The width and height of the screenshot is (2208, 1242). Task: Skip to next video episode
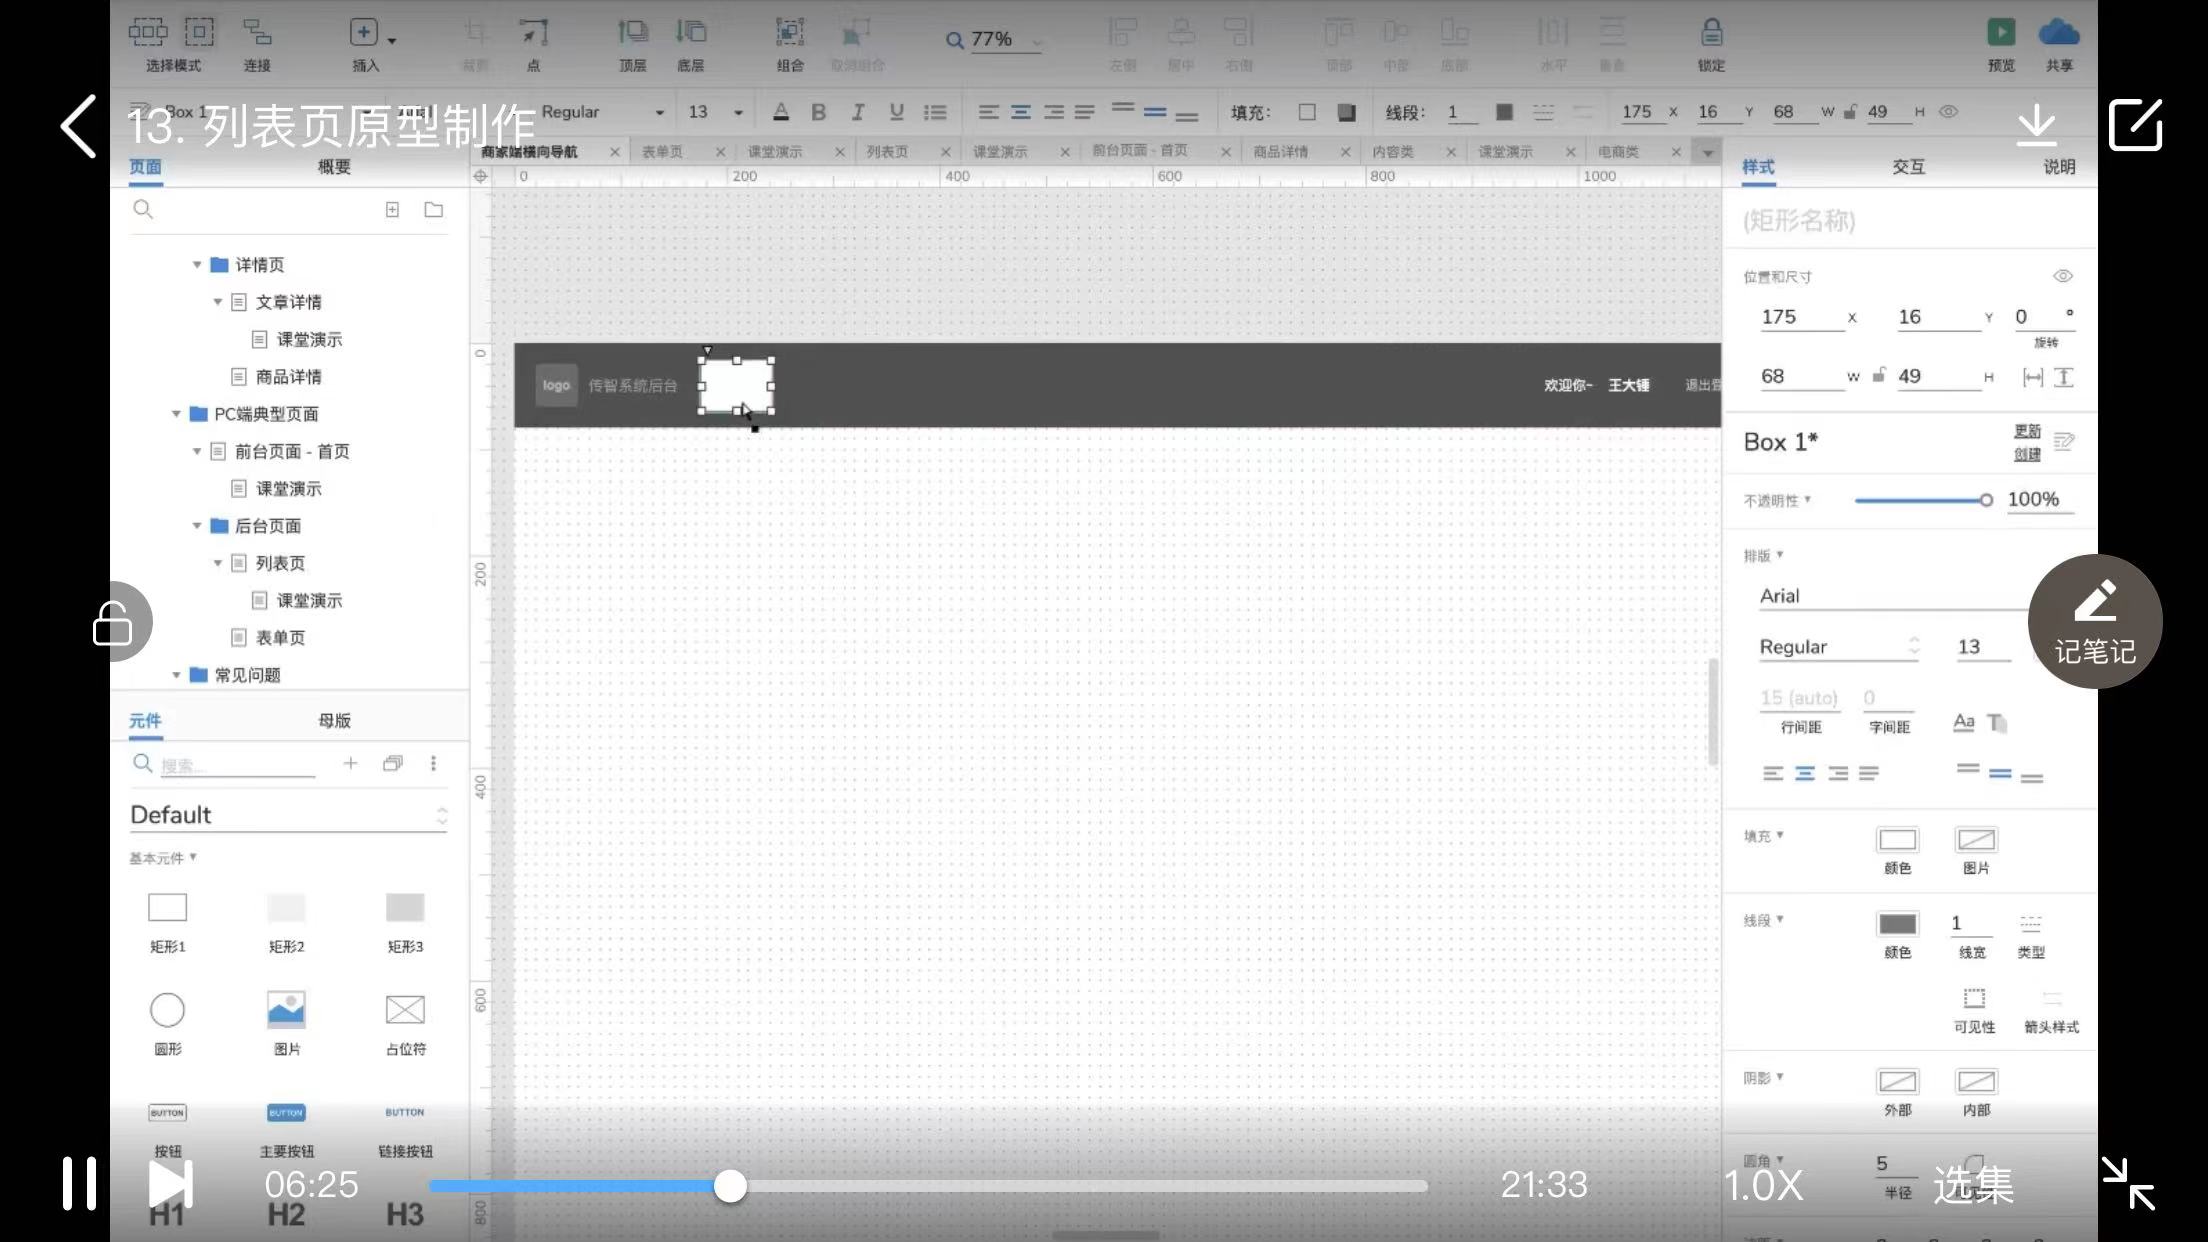[x=170, y=1184]
